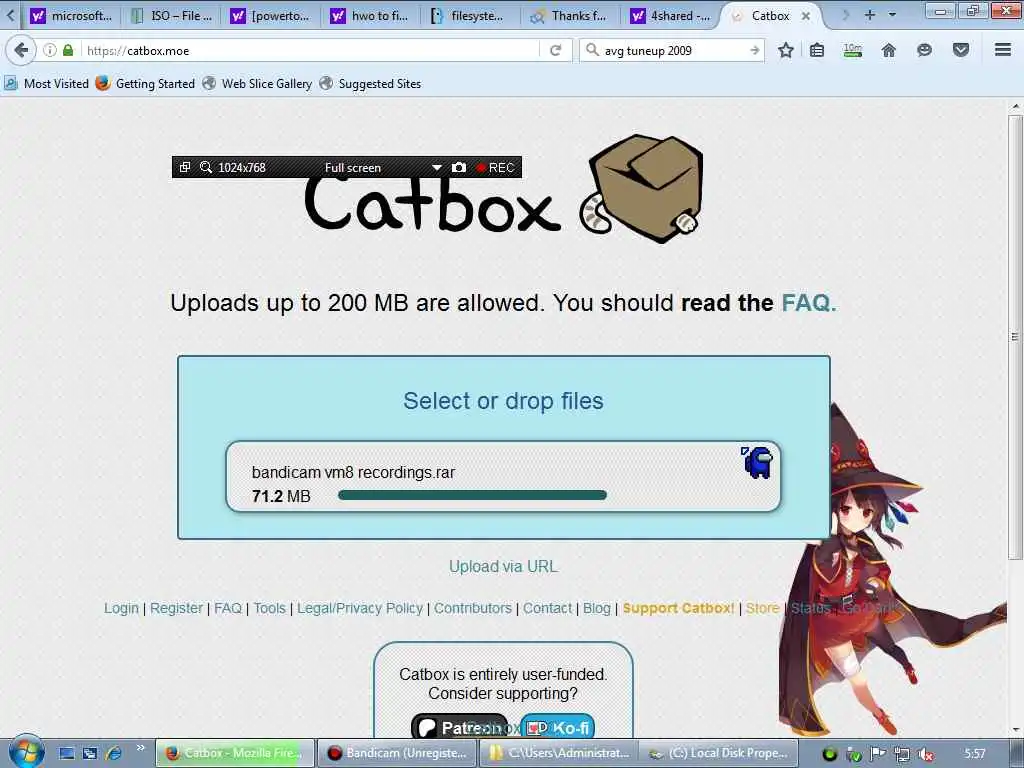Image resolution: width=1024 pixels, height=768 pixels.
Task: Open the Most Visited bookmarks folder
Action: (46, 84)
